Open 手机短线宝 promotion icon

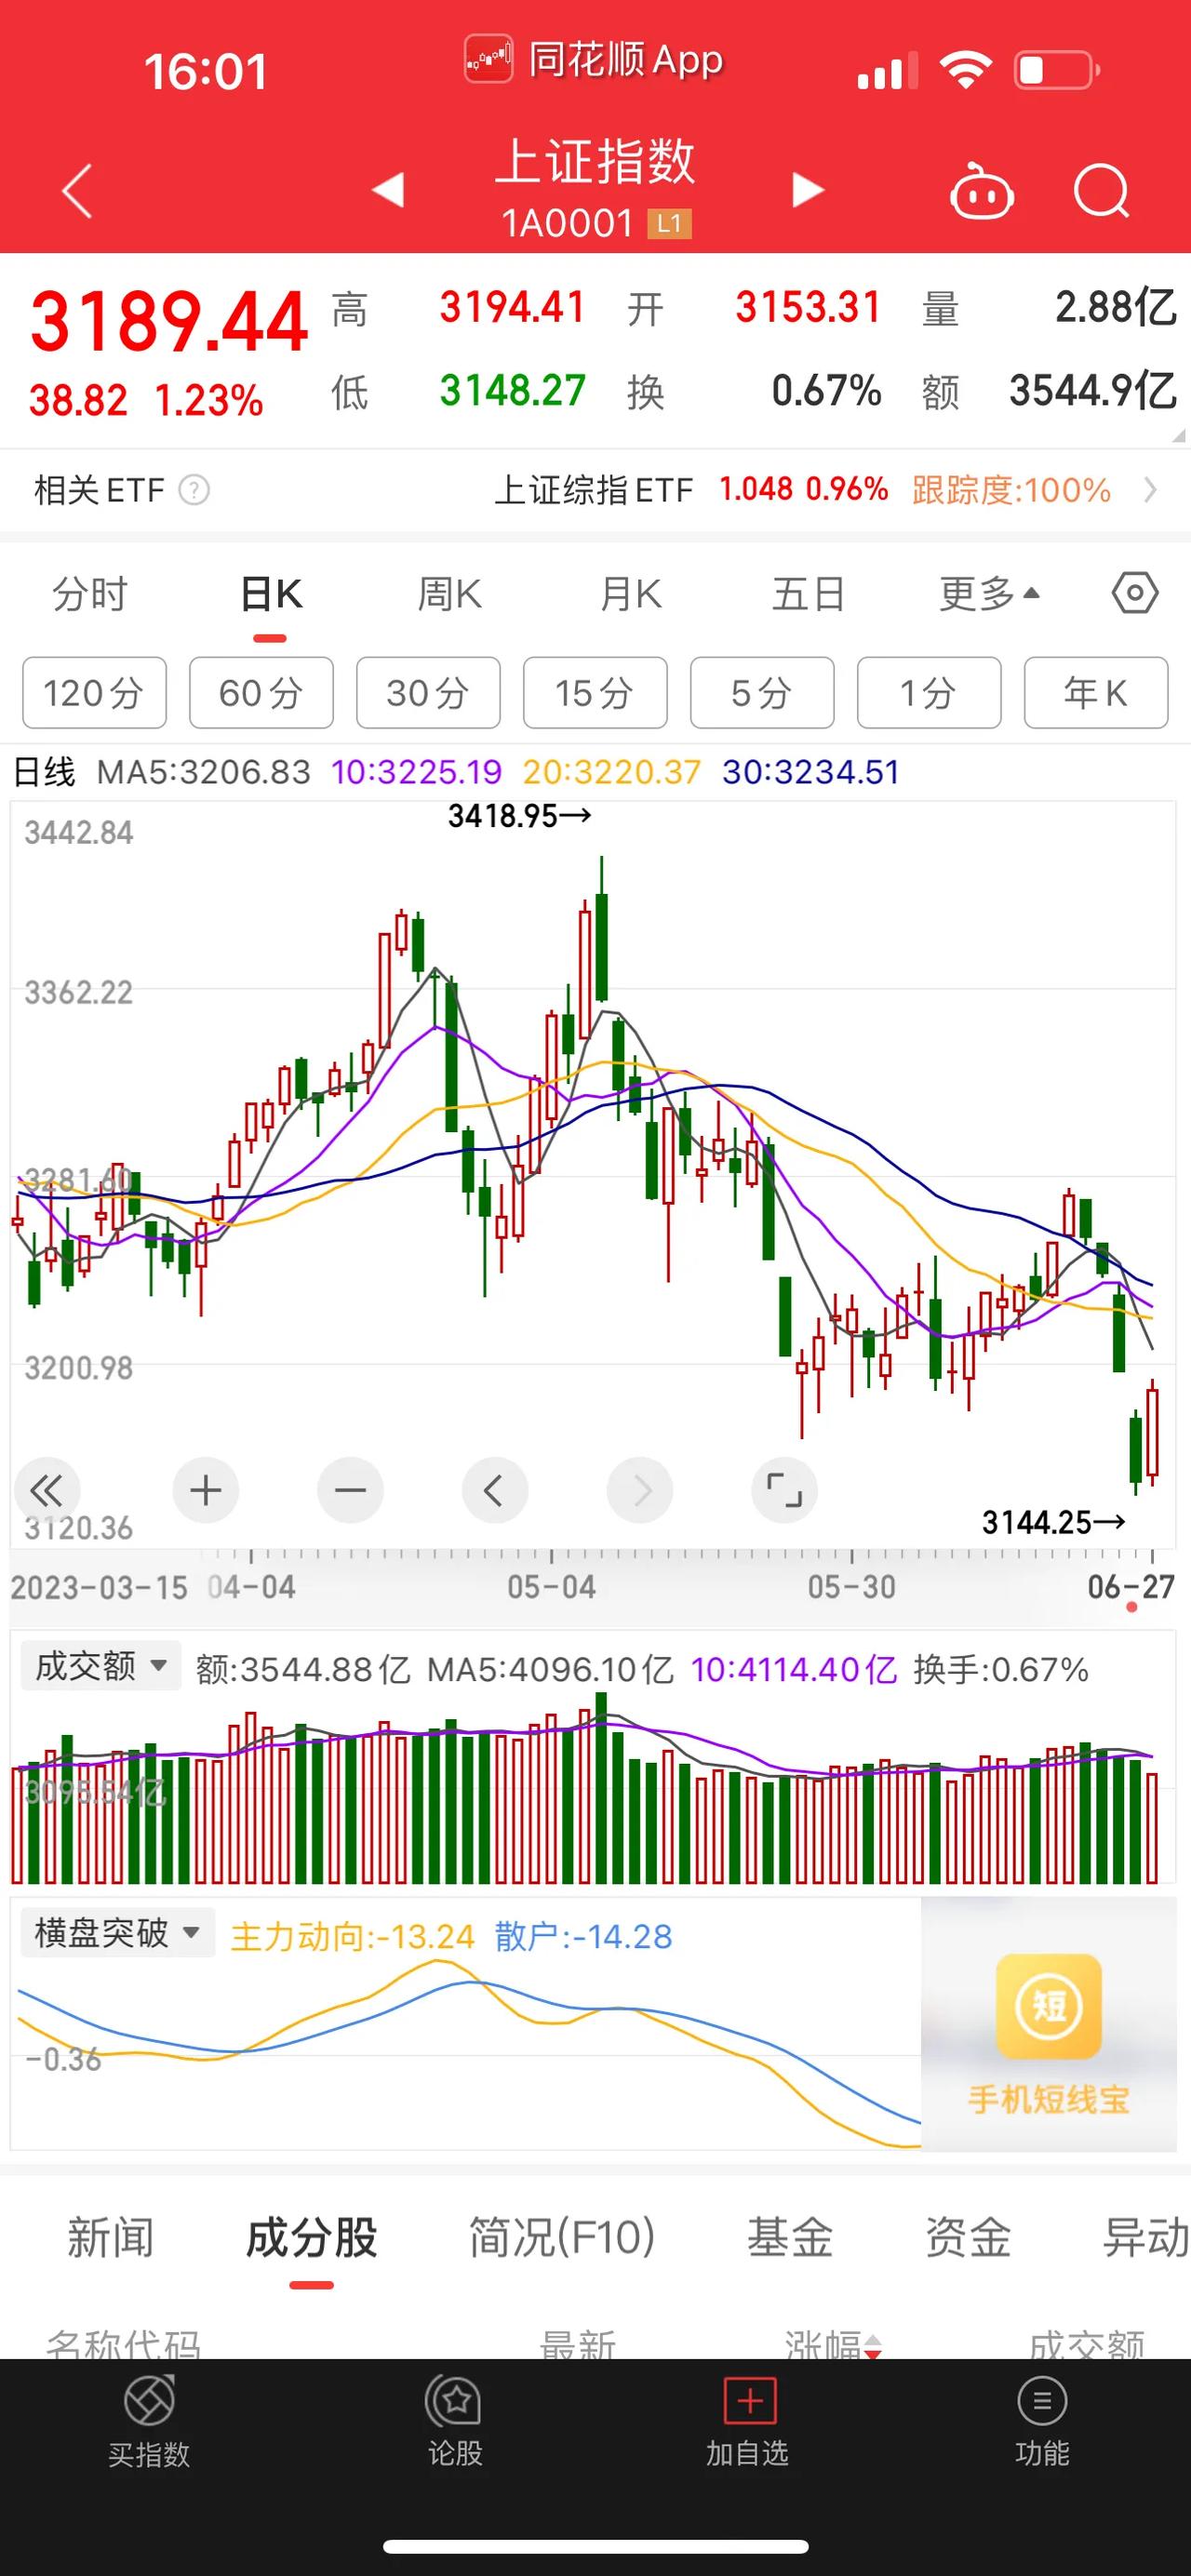(1048, 2035)
